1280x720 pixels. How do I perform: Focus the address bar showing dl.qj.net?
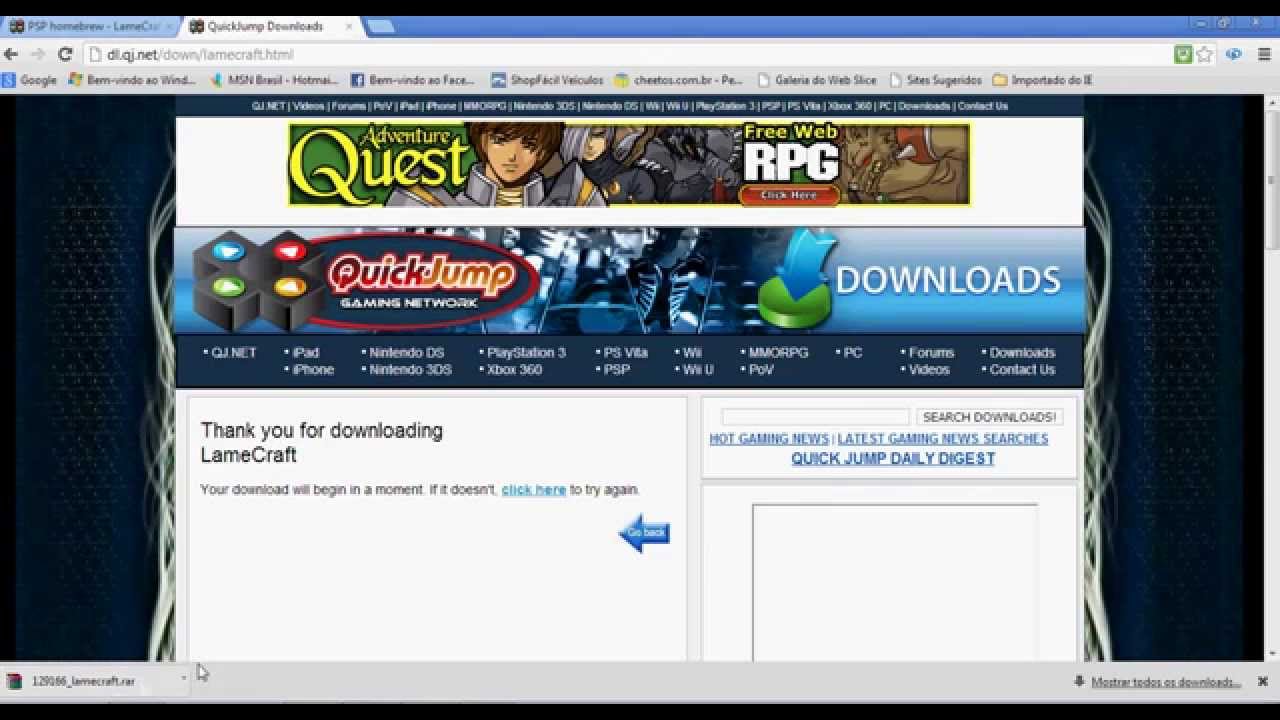(630, 55)
